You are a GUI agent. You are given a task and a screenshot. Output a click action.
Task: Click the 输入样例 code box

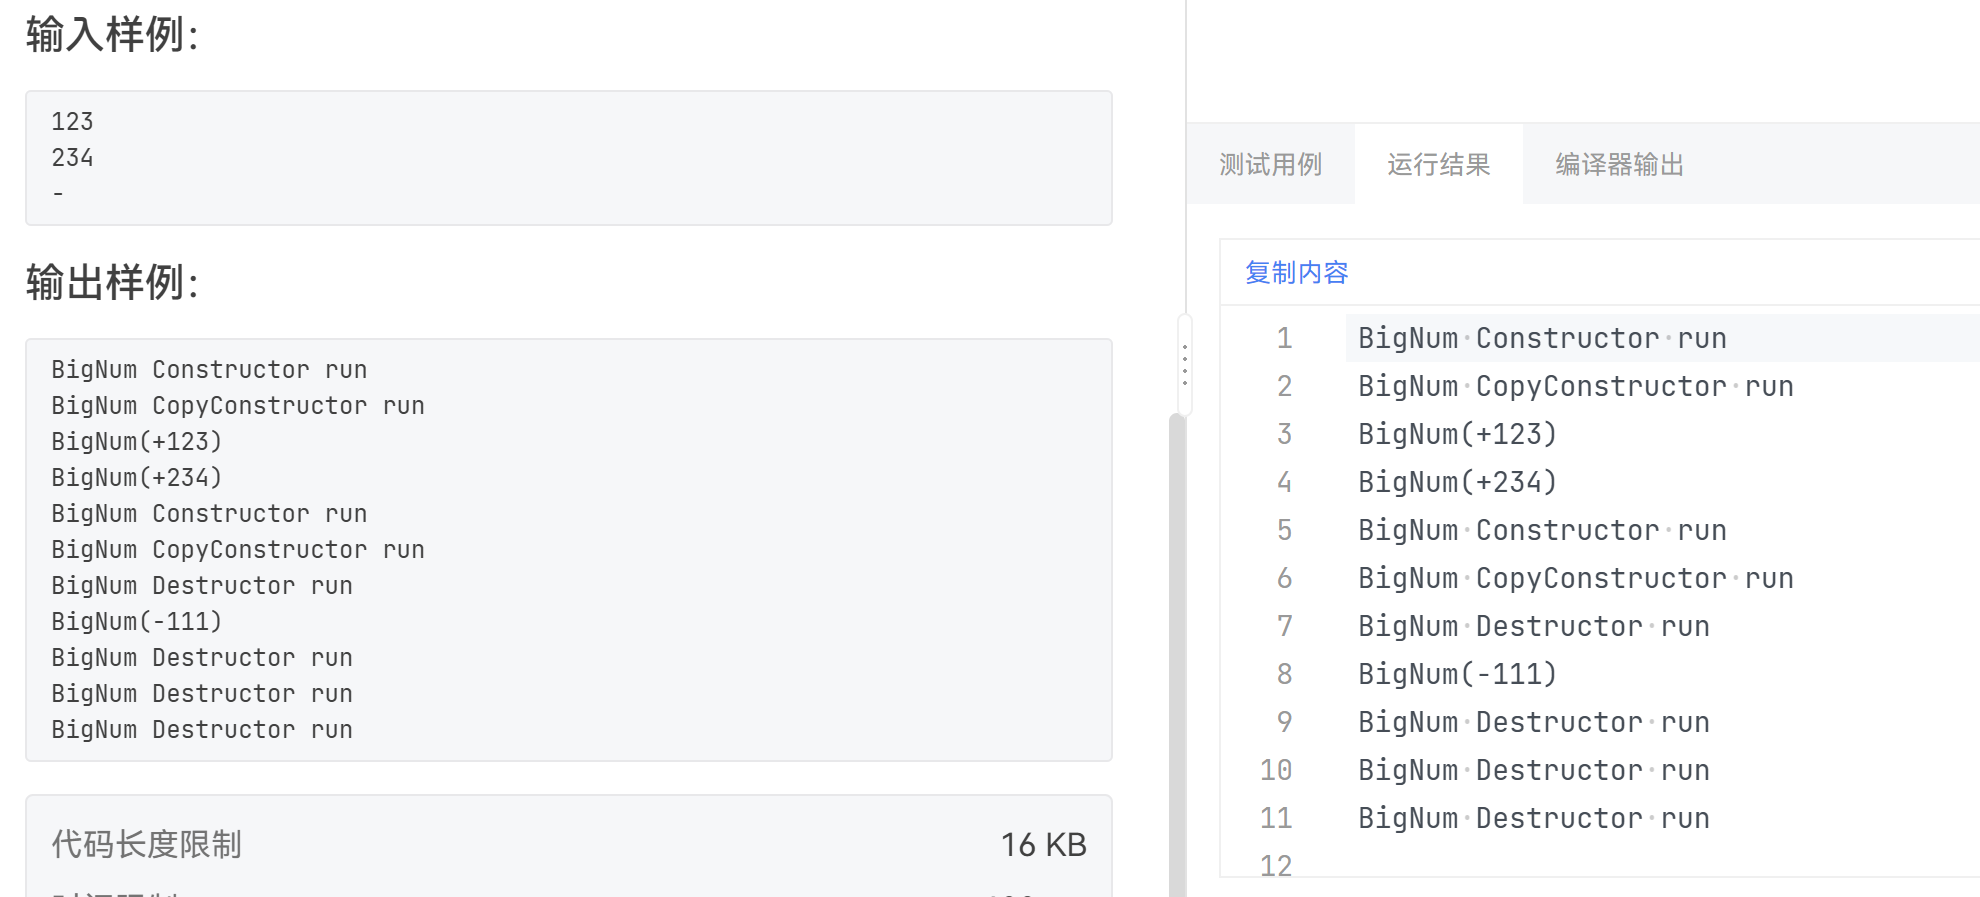568,158
